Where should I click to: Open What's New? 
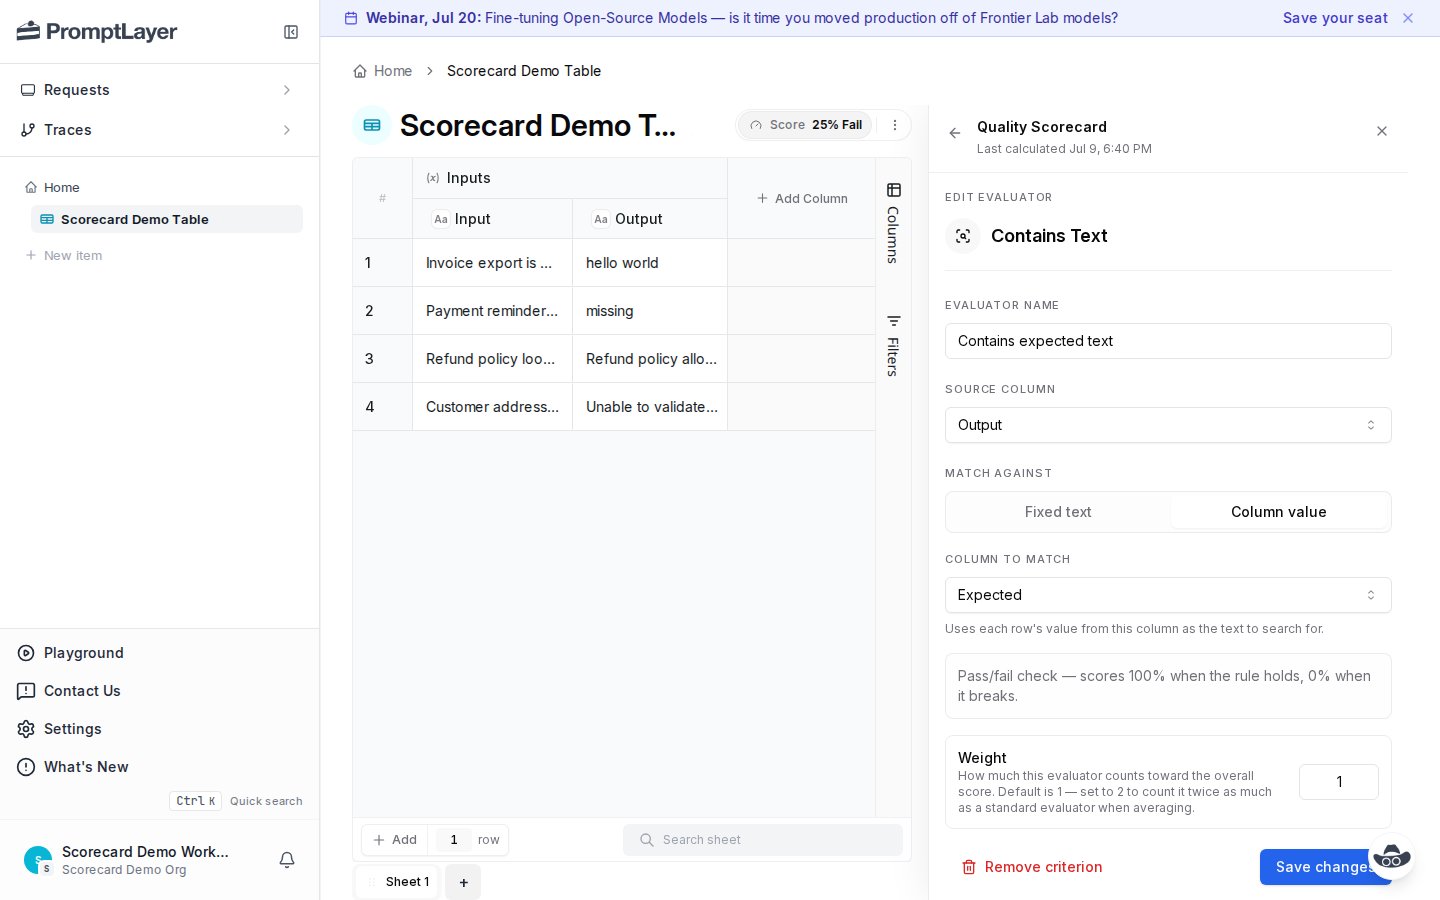coord(86,767)
